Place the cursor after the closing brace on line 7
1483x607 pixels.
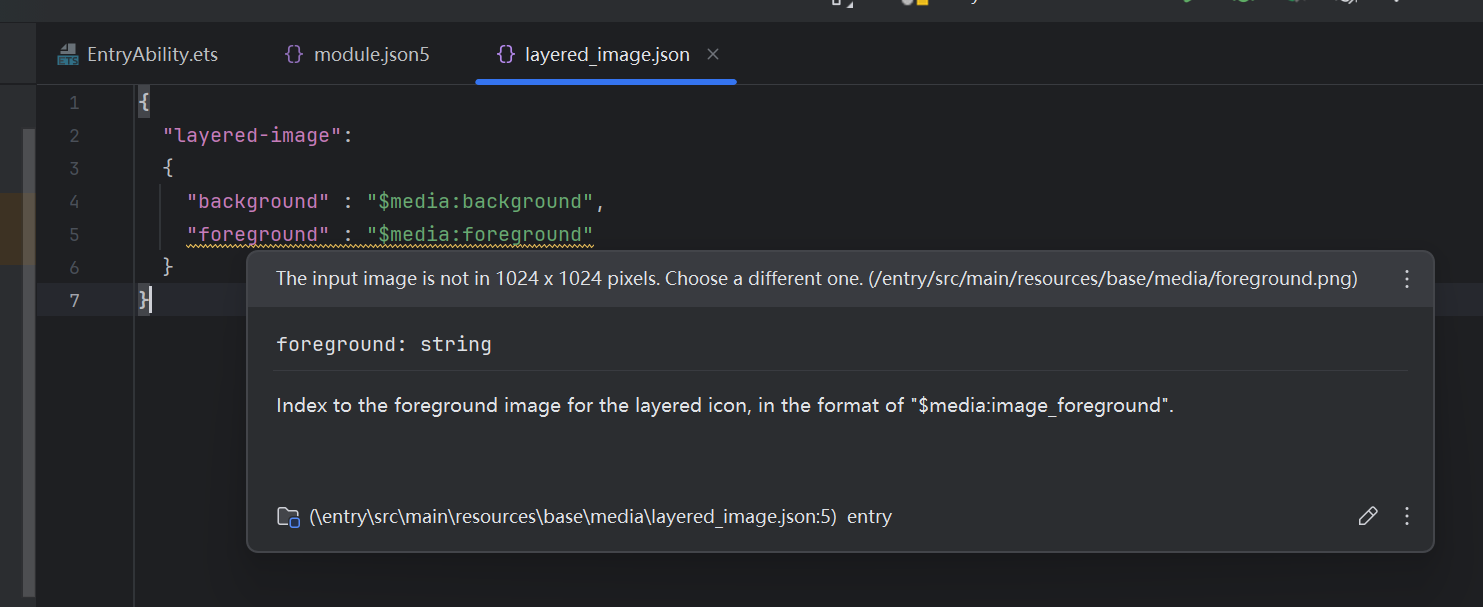pyautogui.click(x=152, y=300)
